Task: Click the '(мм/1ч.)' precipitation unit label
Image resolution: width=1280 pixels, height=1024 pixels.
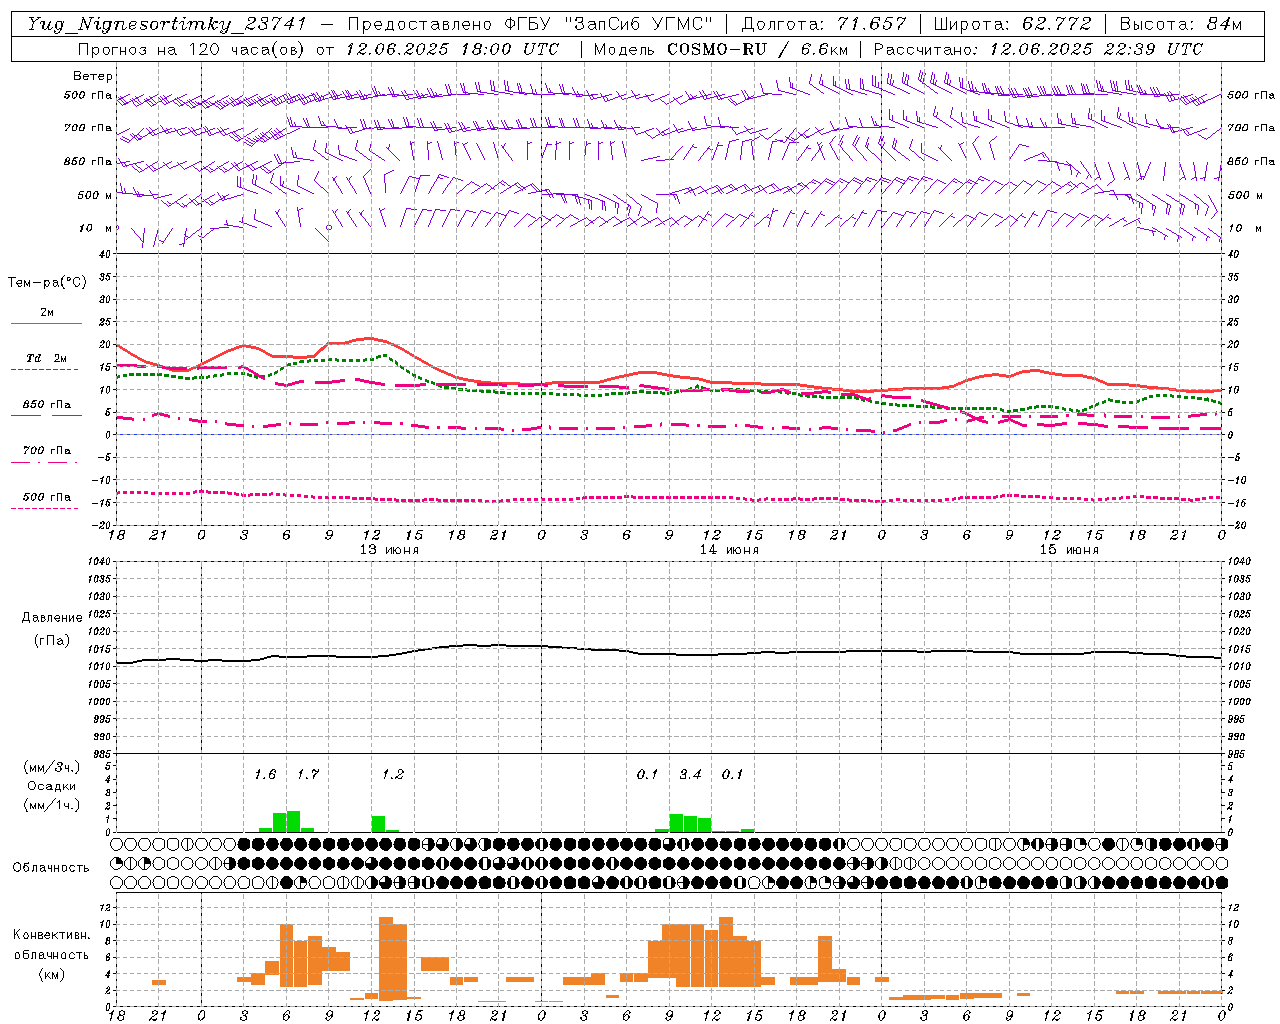Action: pos(51,804)
